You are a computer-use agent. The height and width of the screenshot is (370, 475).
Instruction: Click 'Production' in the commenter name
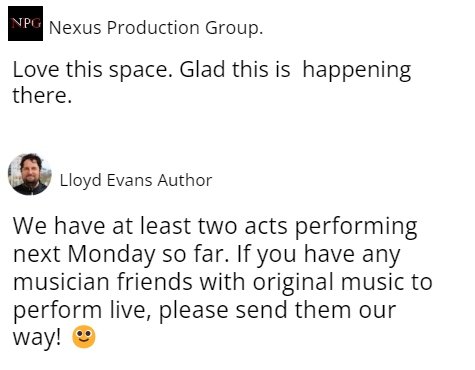point(153,27)
